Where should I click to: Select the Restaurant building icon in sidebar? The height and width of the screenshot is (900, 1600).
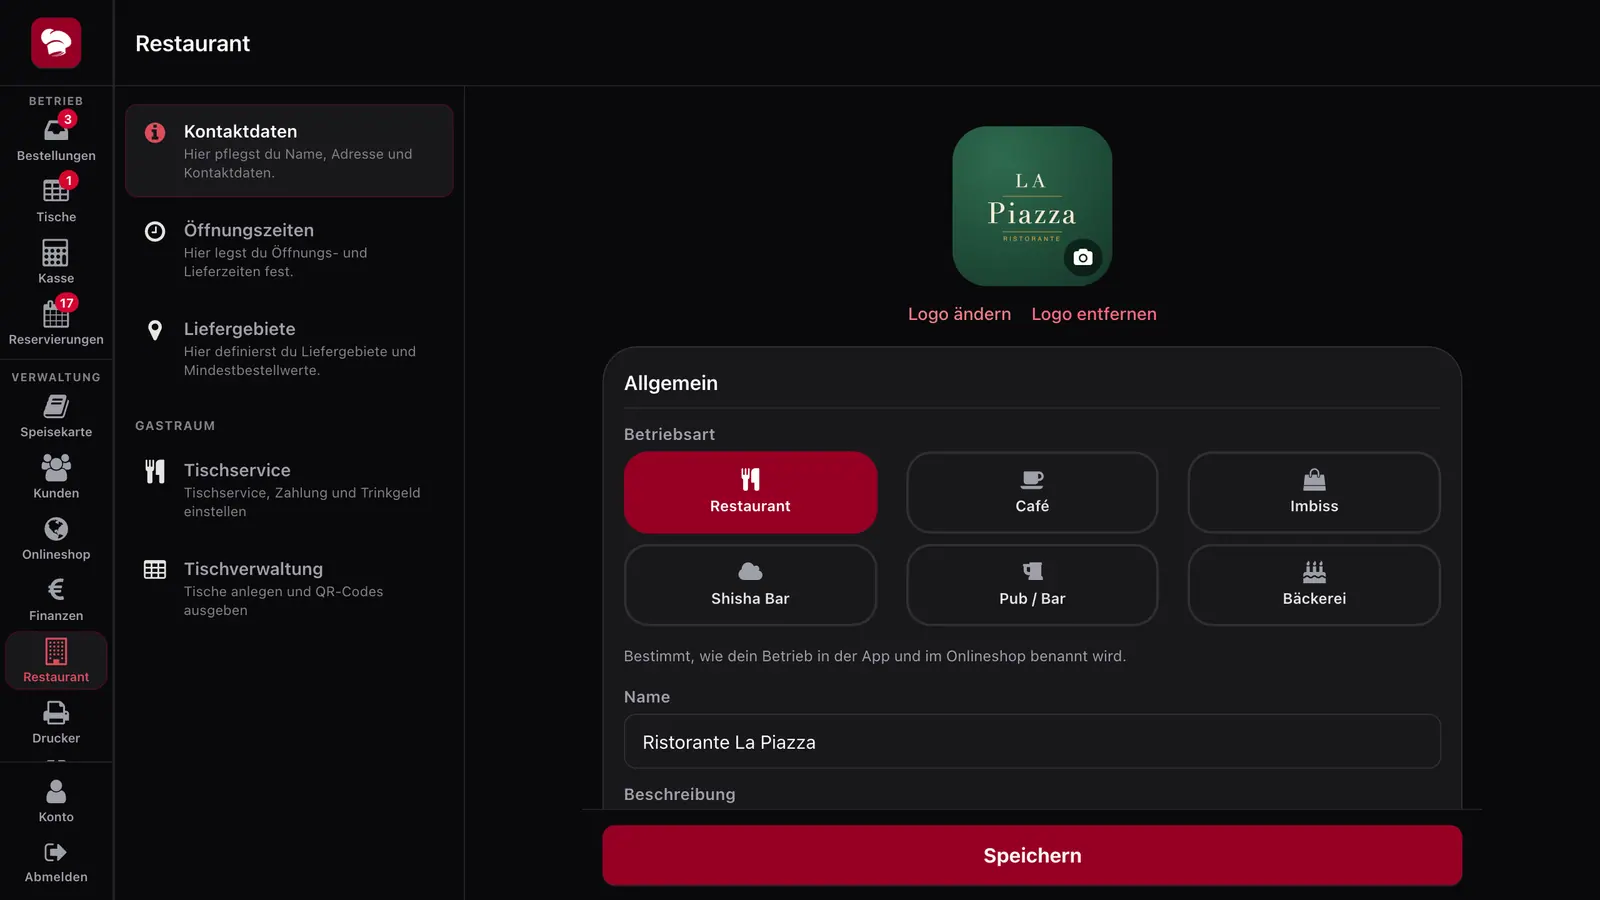pos(56,651)
